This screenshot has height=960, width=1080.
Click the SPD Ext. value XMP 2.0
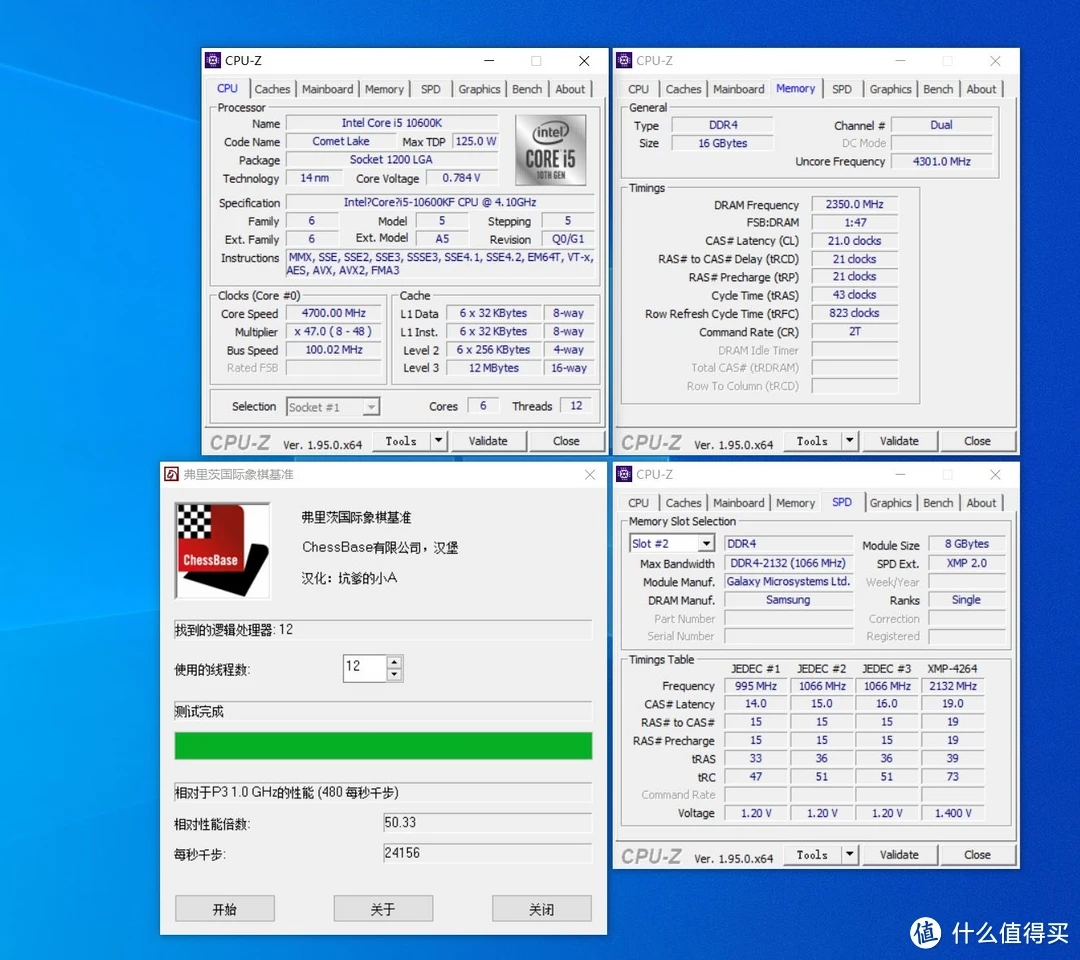(x=966, y=563)
